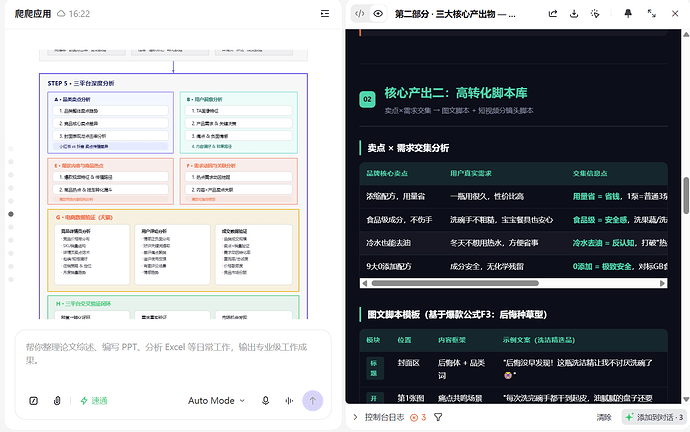Toggle eye preview mode
This screenshot has height=432, width=690.
click(x=378, y=14)
